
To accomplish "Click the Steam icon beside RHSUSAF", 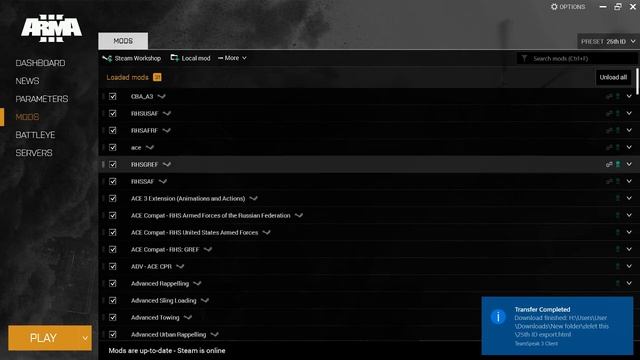I will coord(167,113).
